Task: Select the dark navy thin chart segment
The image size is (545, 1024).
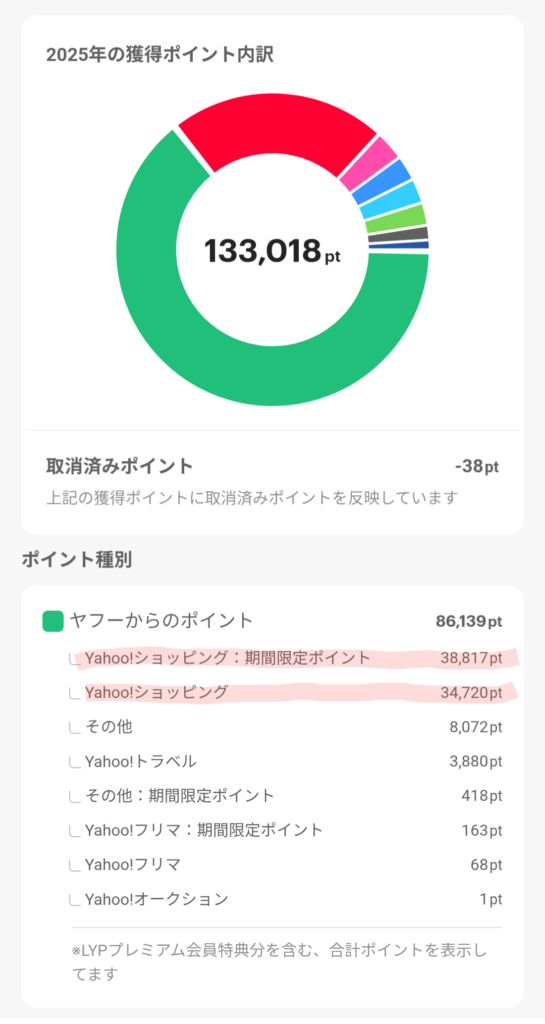Action: click(398, 246)
